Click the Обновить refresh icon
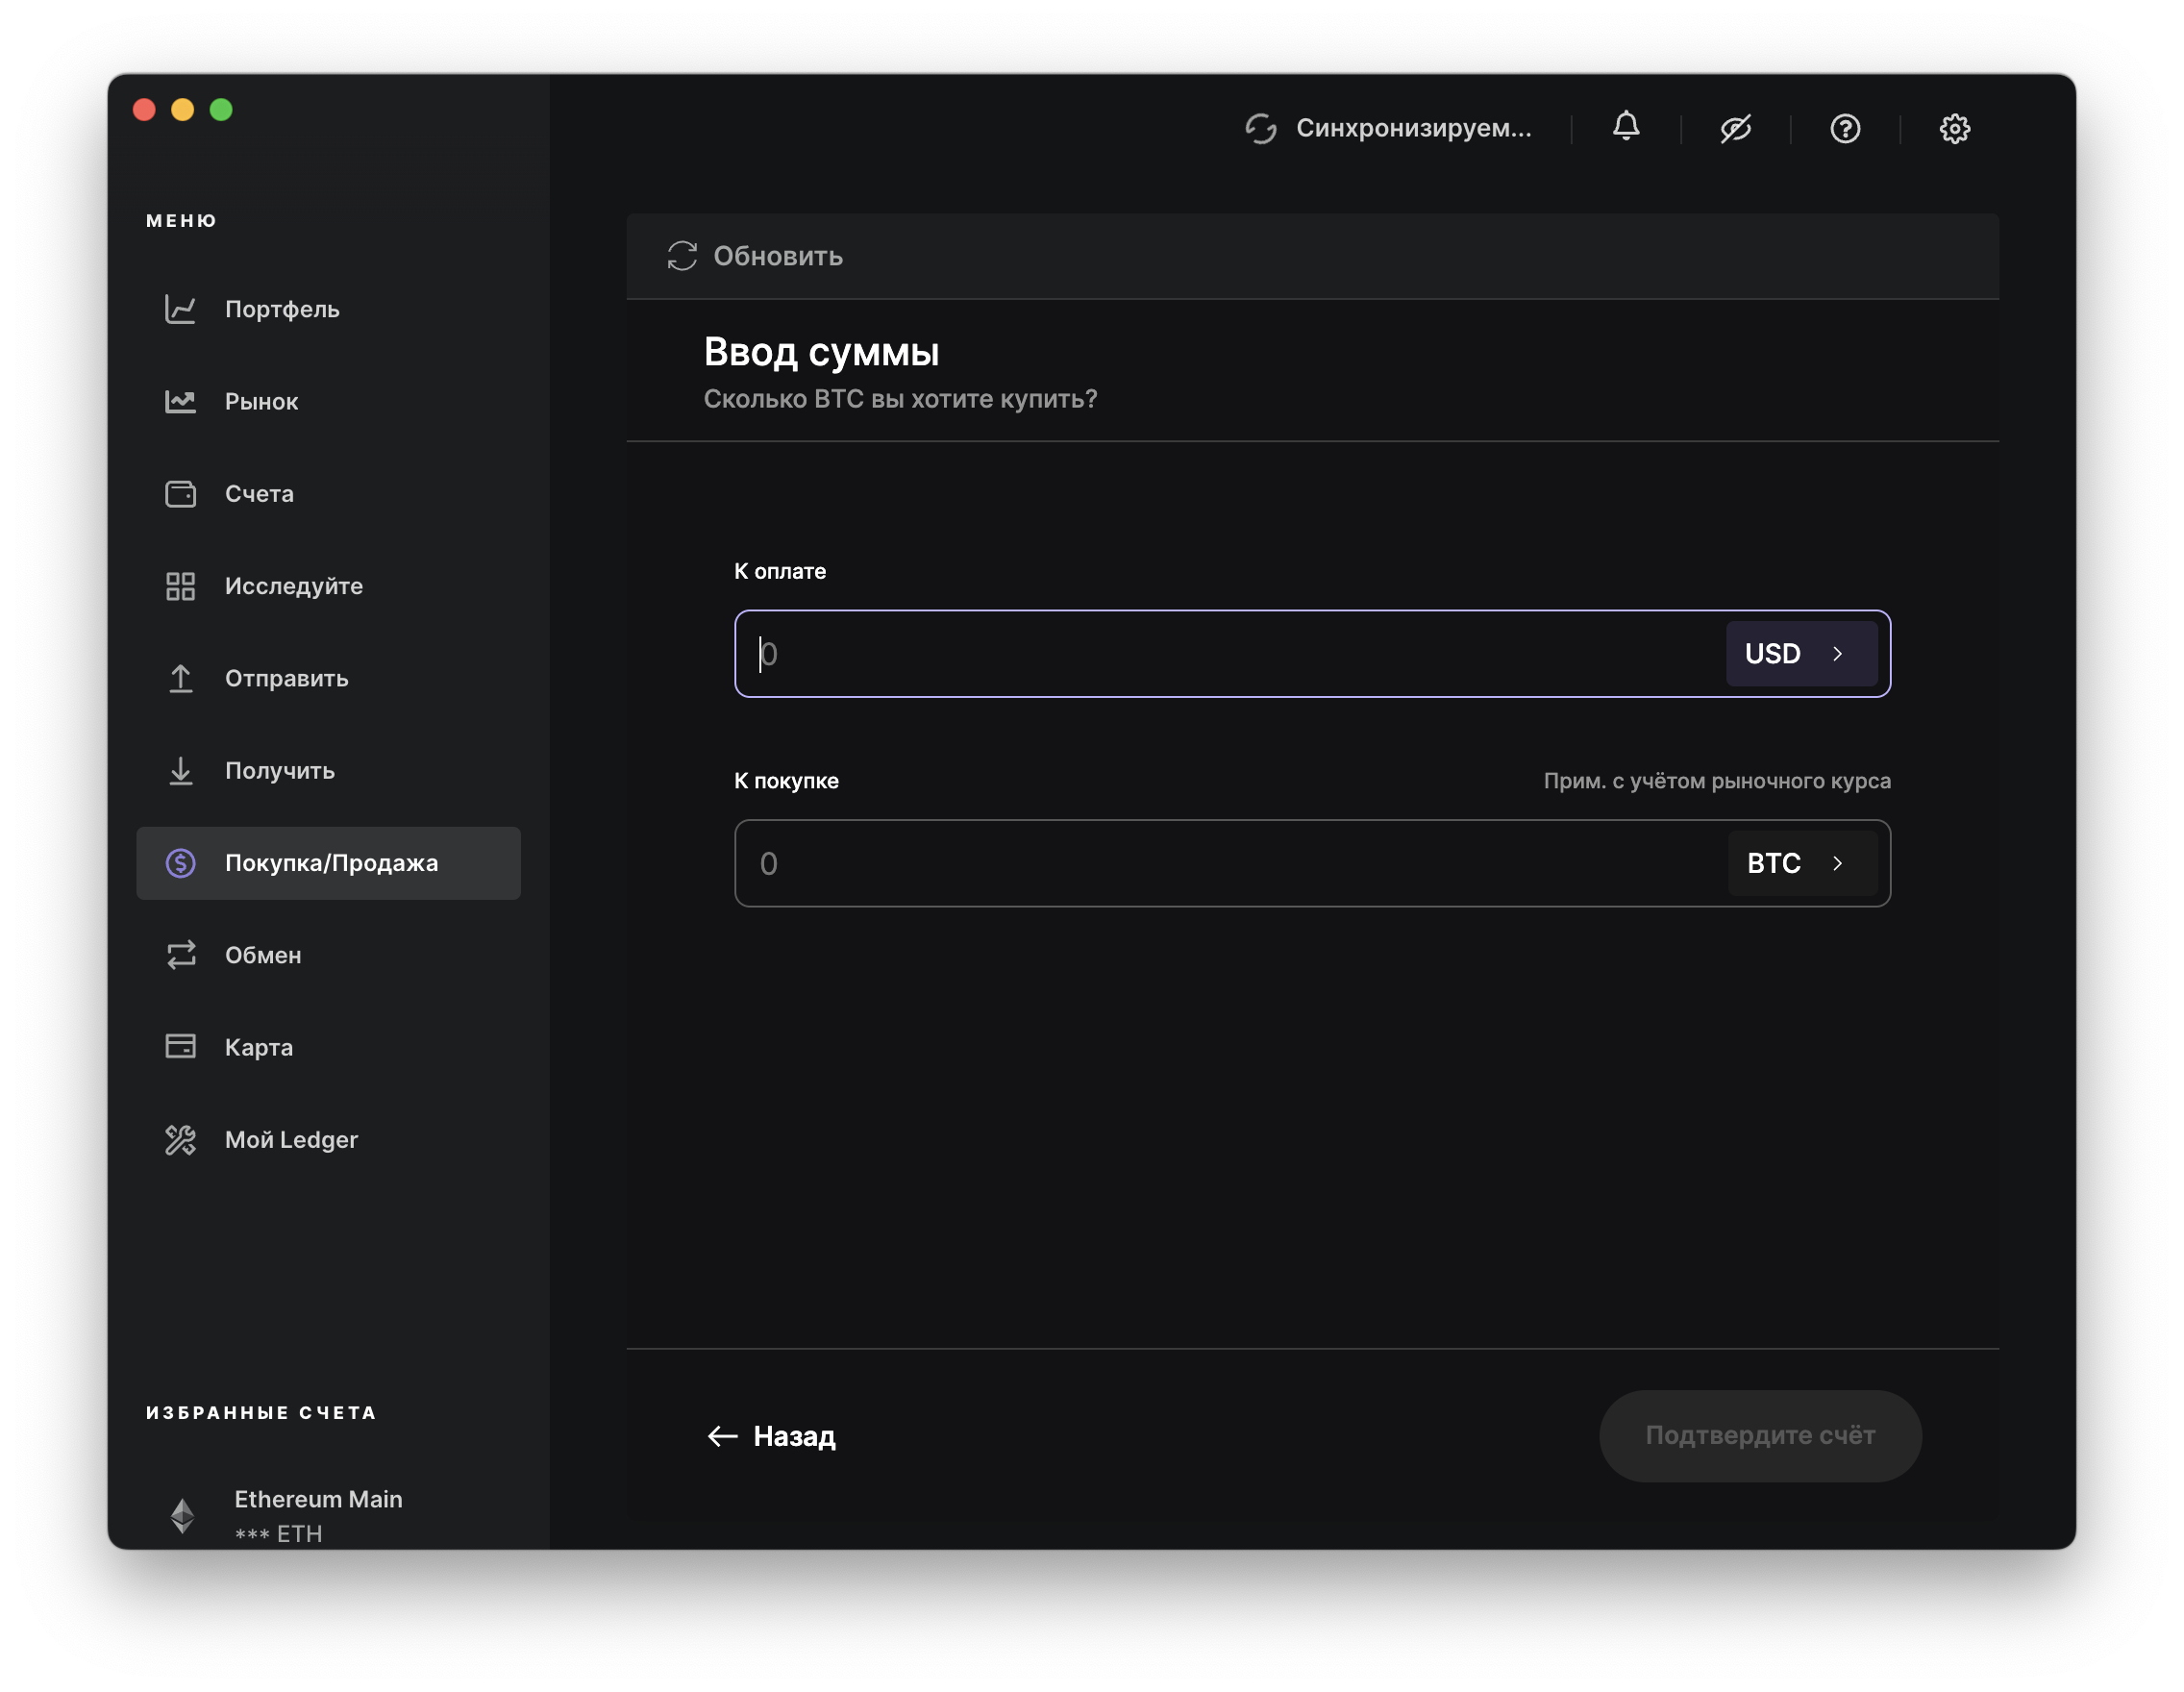Image resolution: width=2184 pixels, height=1692 pixels. pyautogui.click(x=682, y=256)
